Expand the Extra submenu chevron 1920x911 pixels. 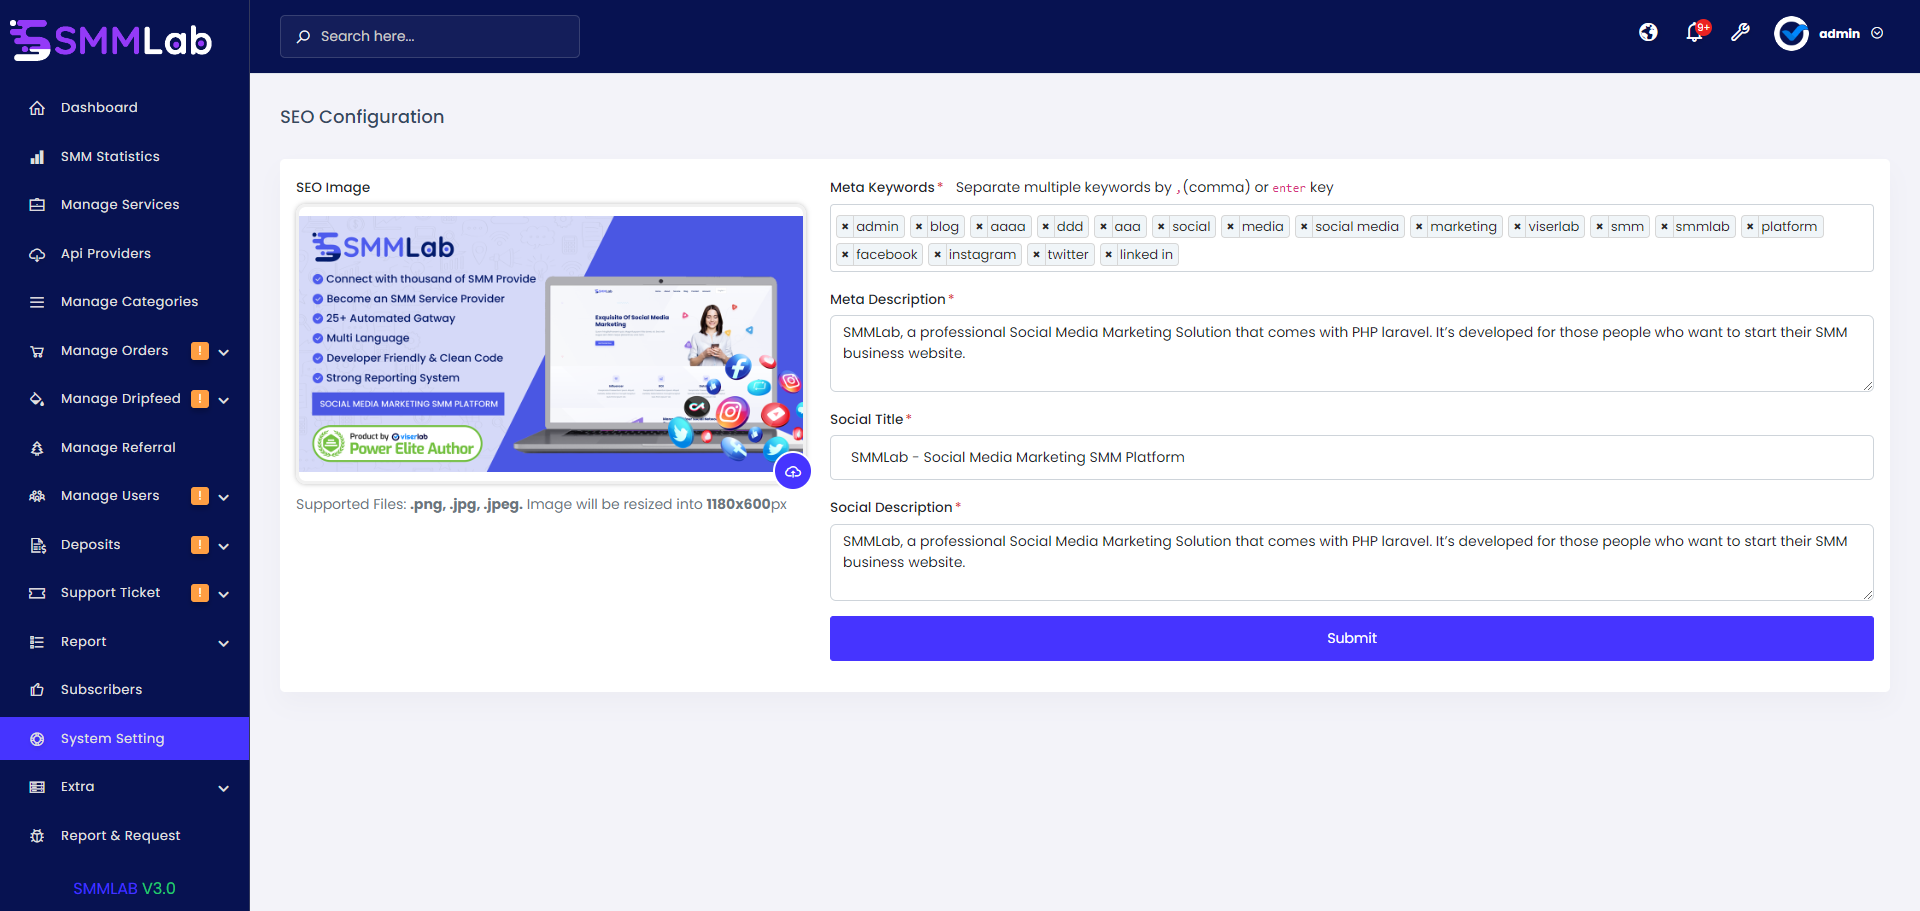pyautogui.click(x=224, y=788)
